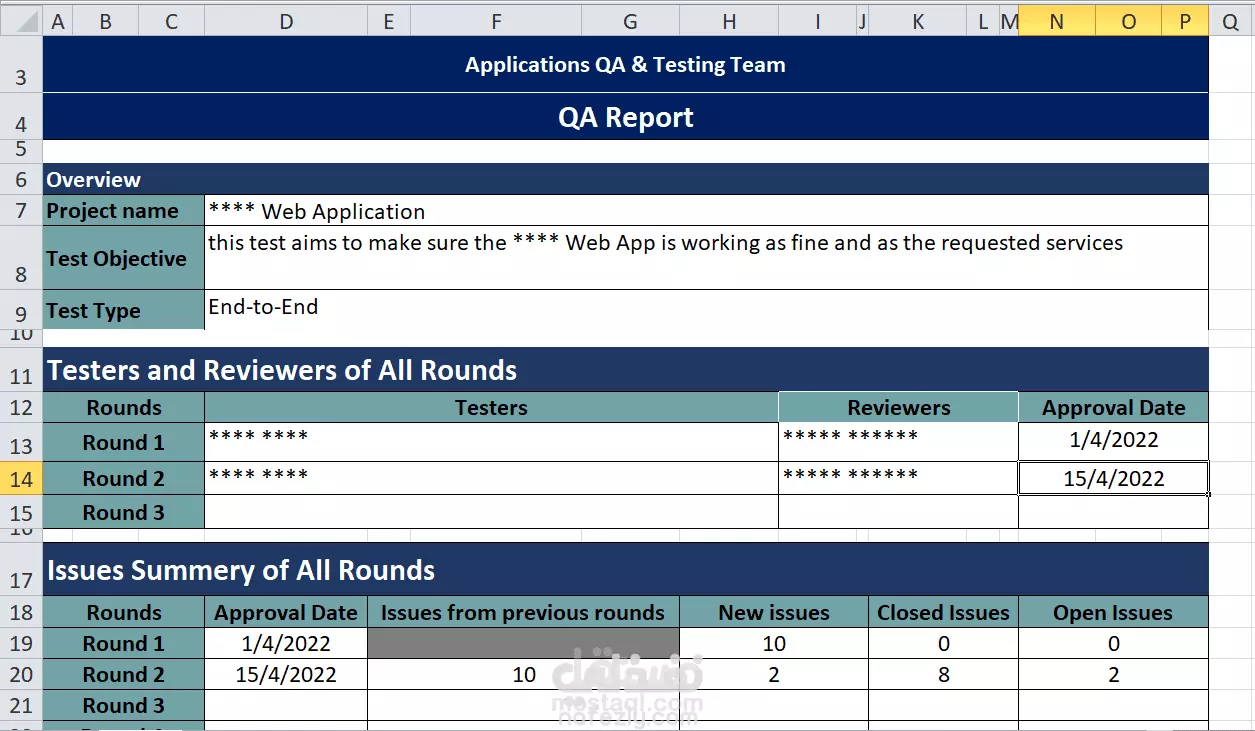
Task: Click column Q header
Action: (x=1230, y=21)
